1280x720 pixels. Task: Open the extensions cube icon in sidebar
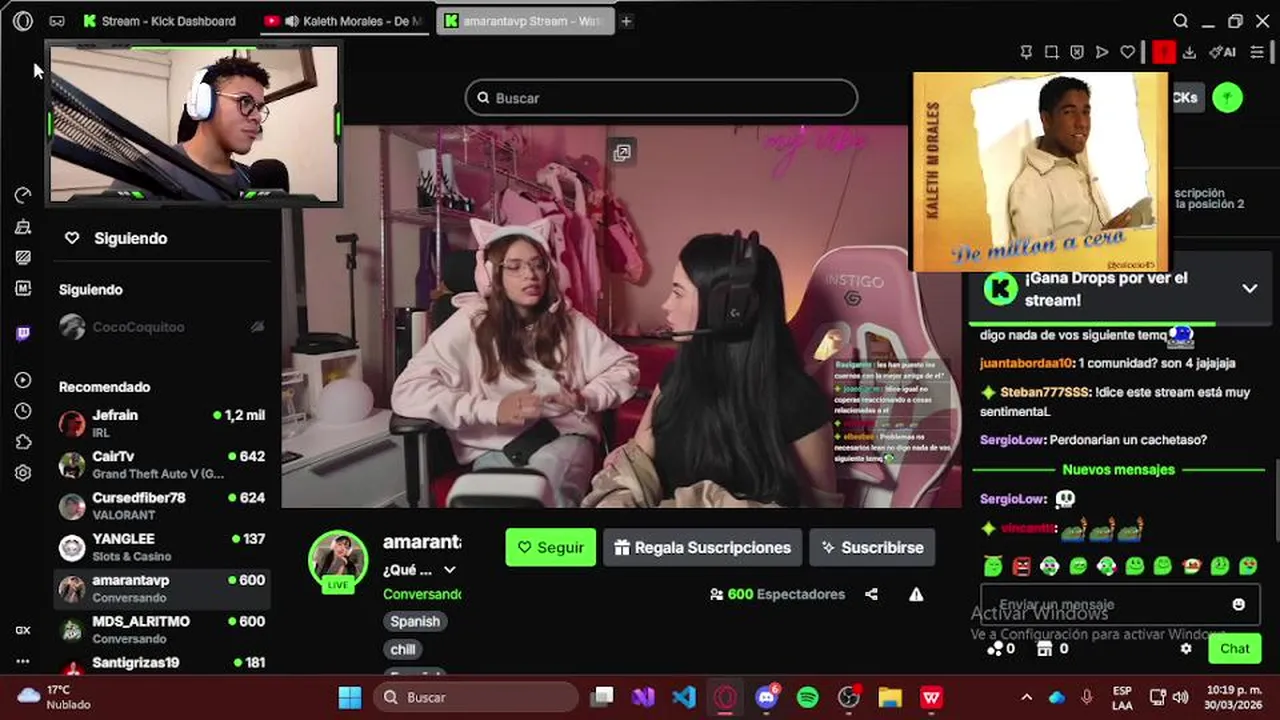(23, 442)
